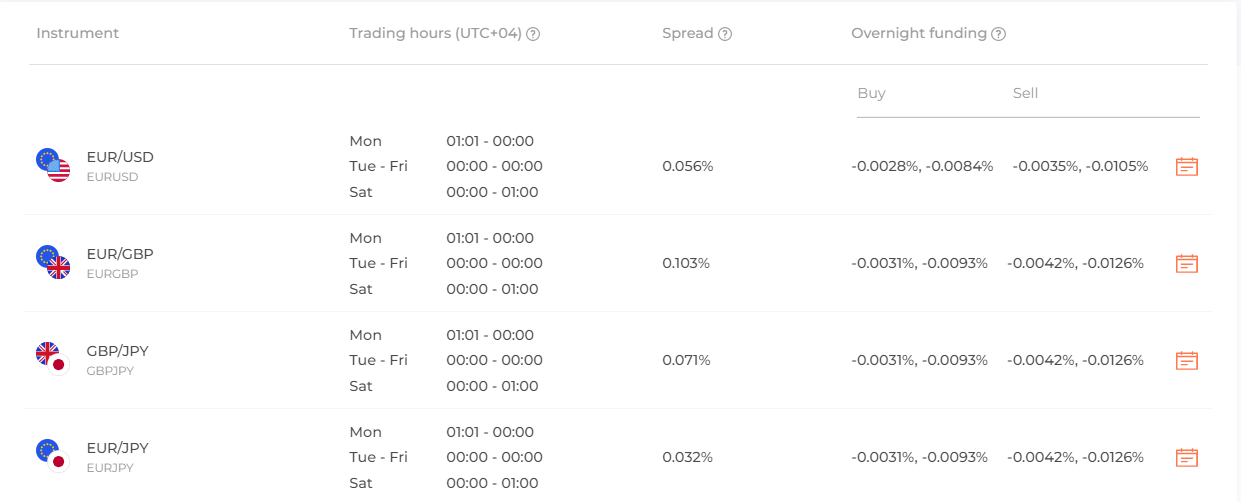Open the EUR/GBP overnight funding calendar icon
The width and height of the screenshot is (1241, 502).
1187,264
